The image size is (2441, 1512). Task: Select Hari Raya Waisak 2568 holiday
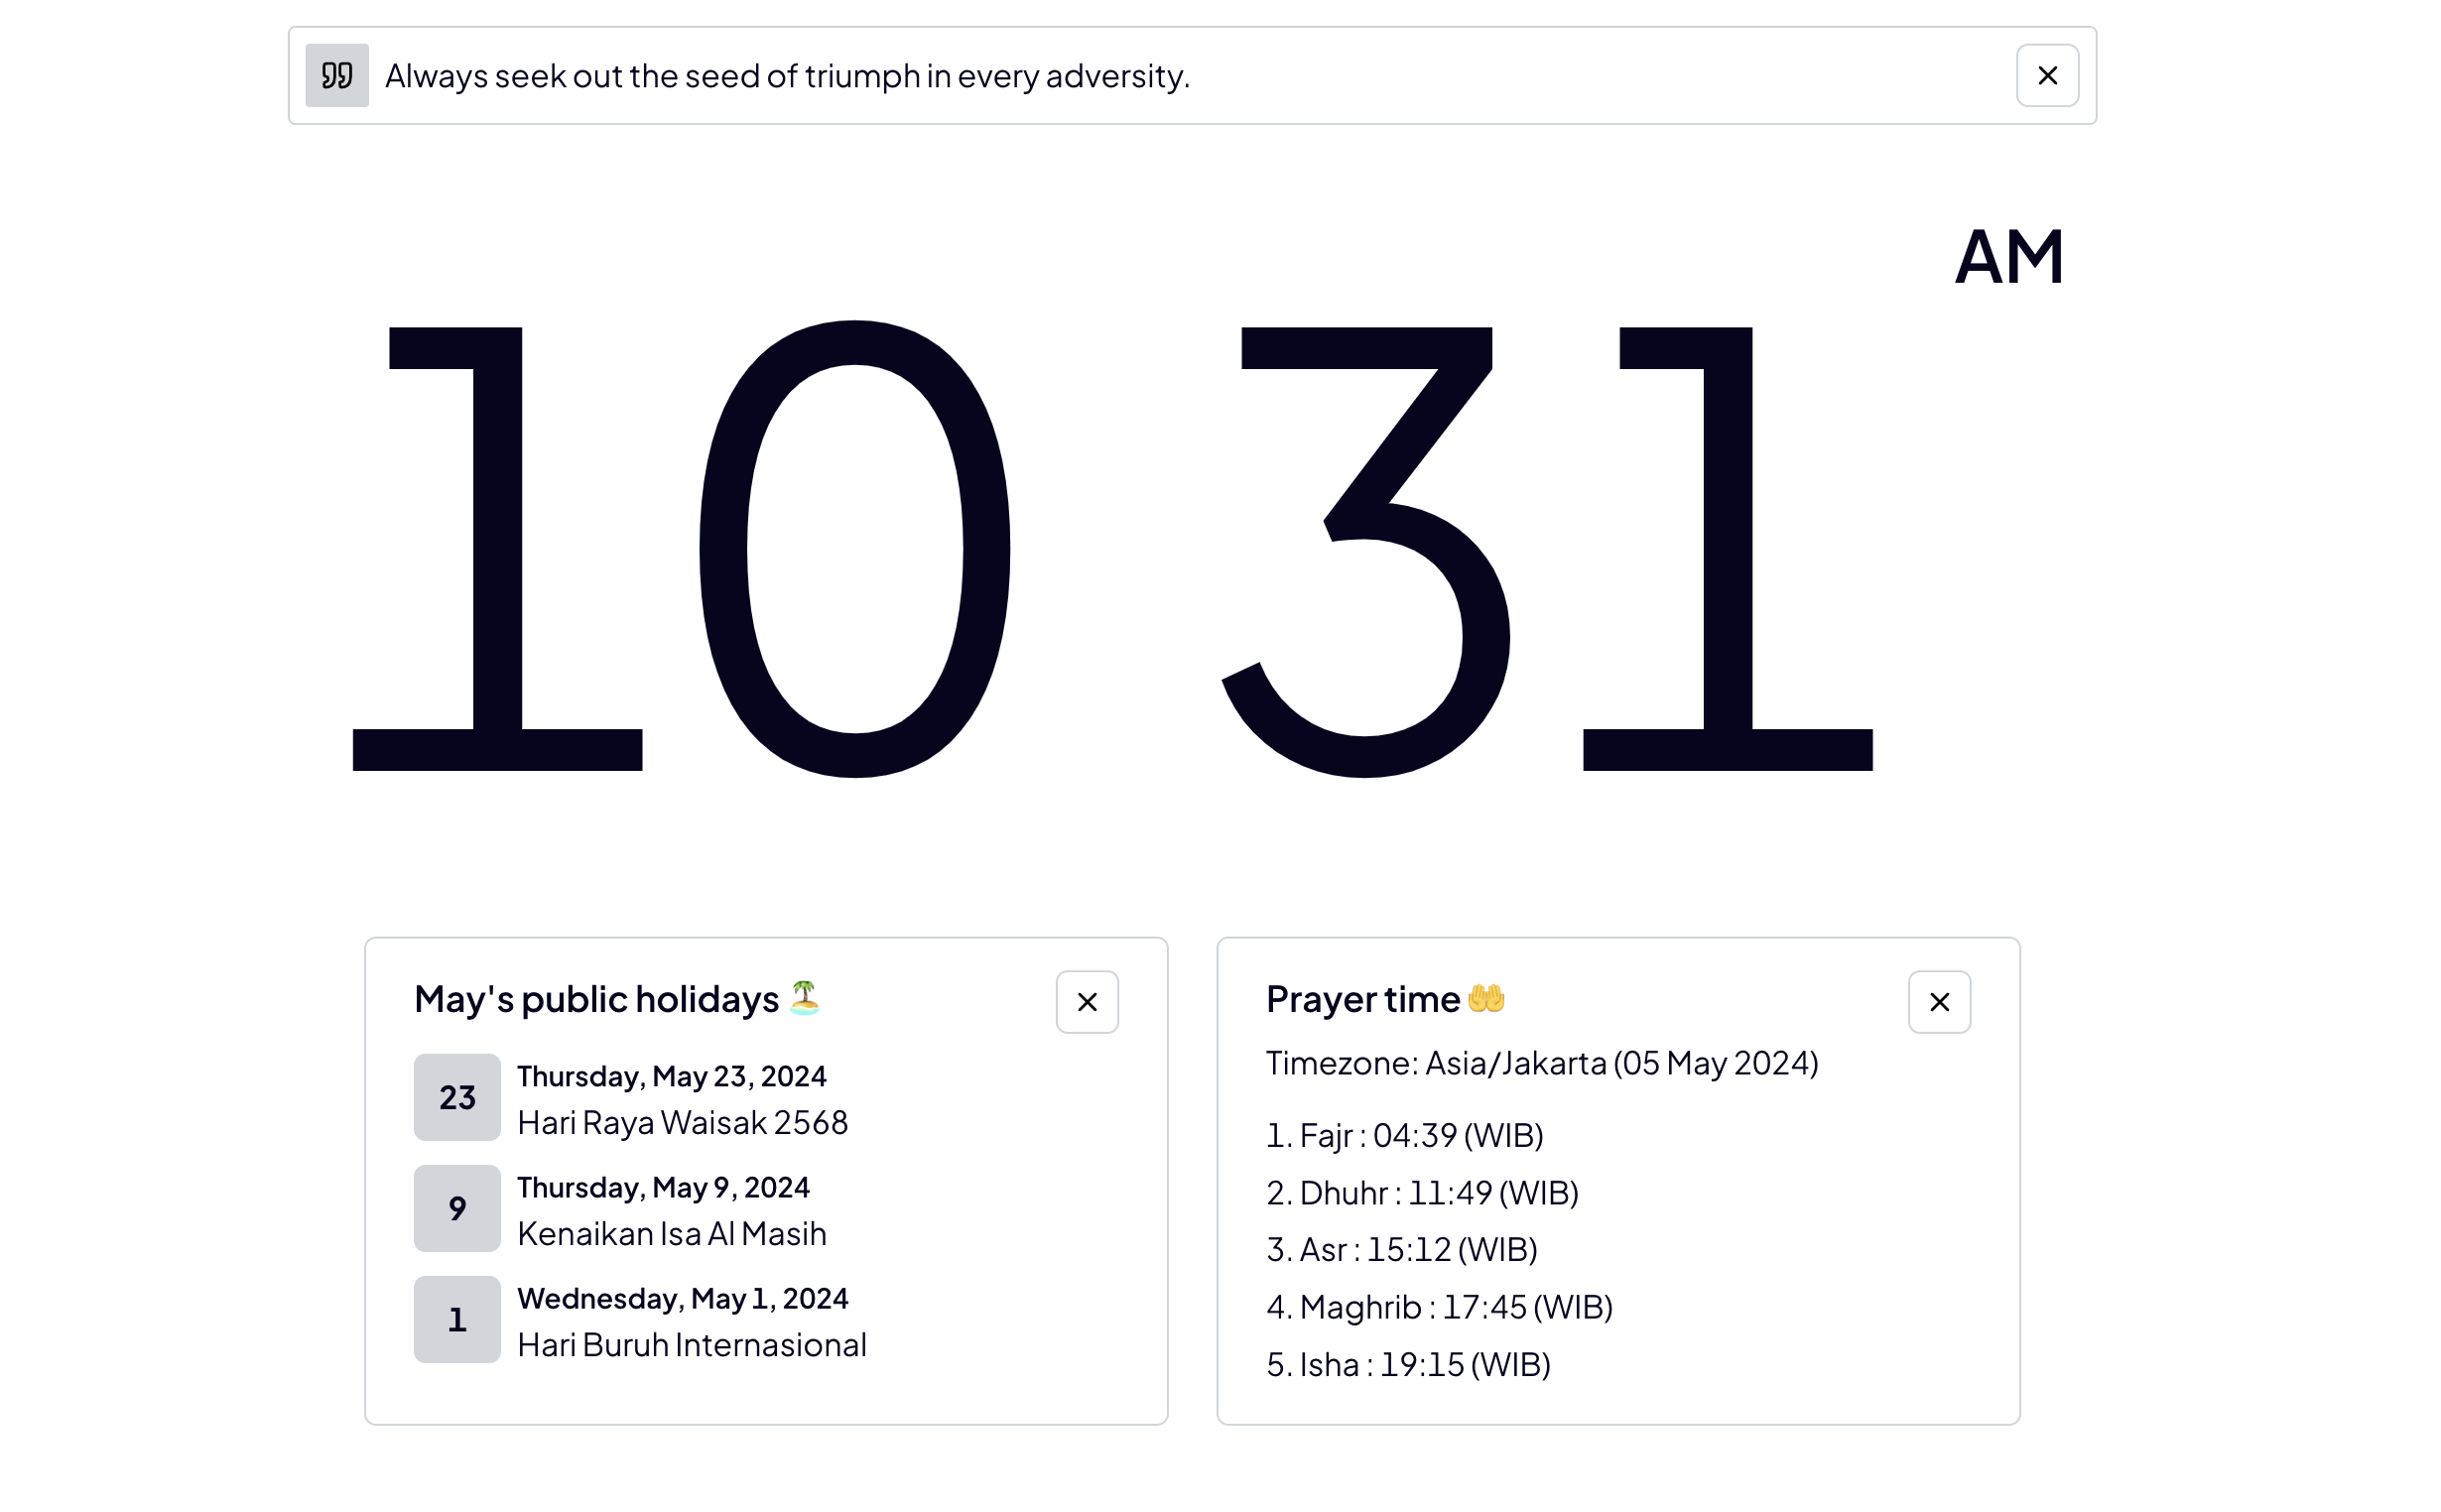coord(682,1122)
